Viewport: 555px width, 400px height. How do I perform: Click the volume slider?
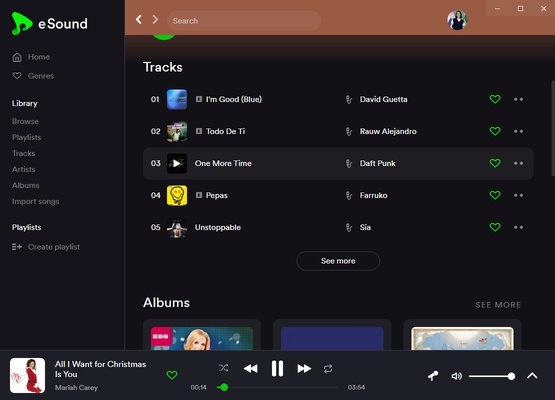[x=492, y=376]
